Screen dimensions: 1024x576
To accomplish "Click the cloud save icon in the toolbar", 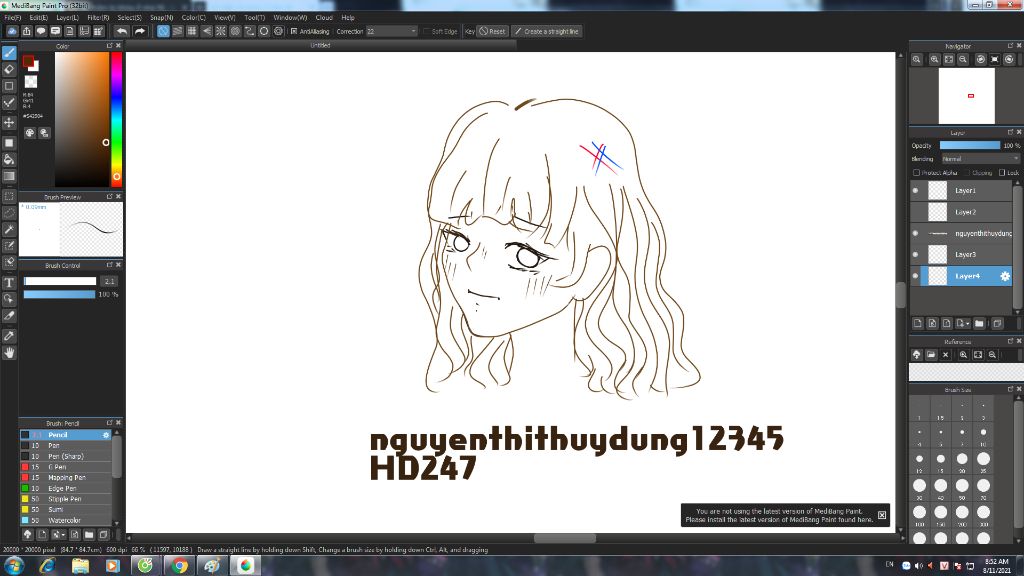I will (x=12, y=31).
